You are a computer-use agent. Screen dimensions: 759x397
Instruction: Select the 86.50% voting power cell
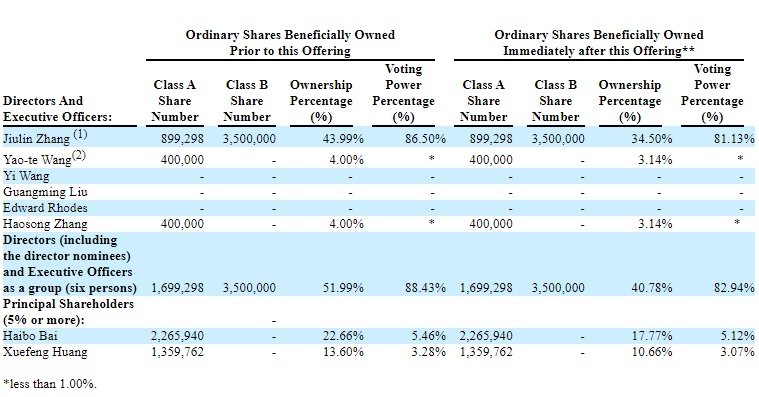click(x=425, y=139)
